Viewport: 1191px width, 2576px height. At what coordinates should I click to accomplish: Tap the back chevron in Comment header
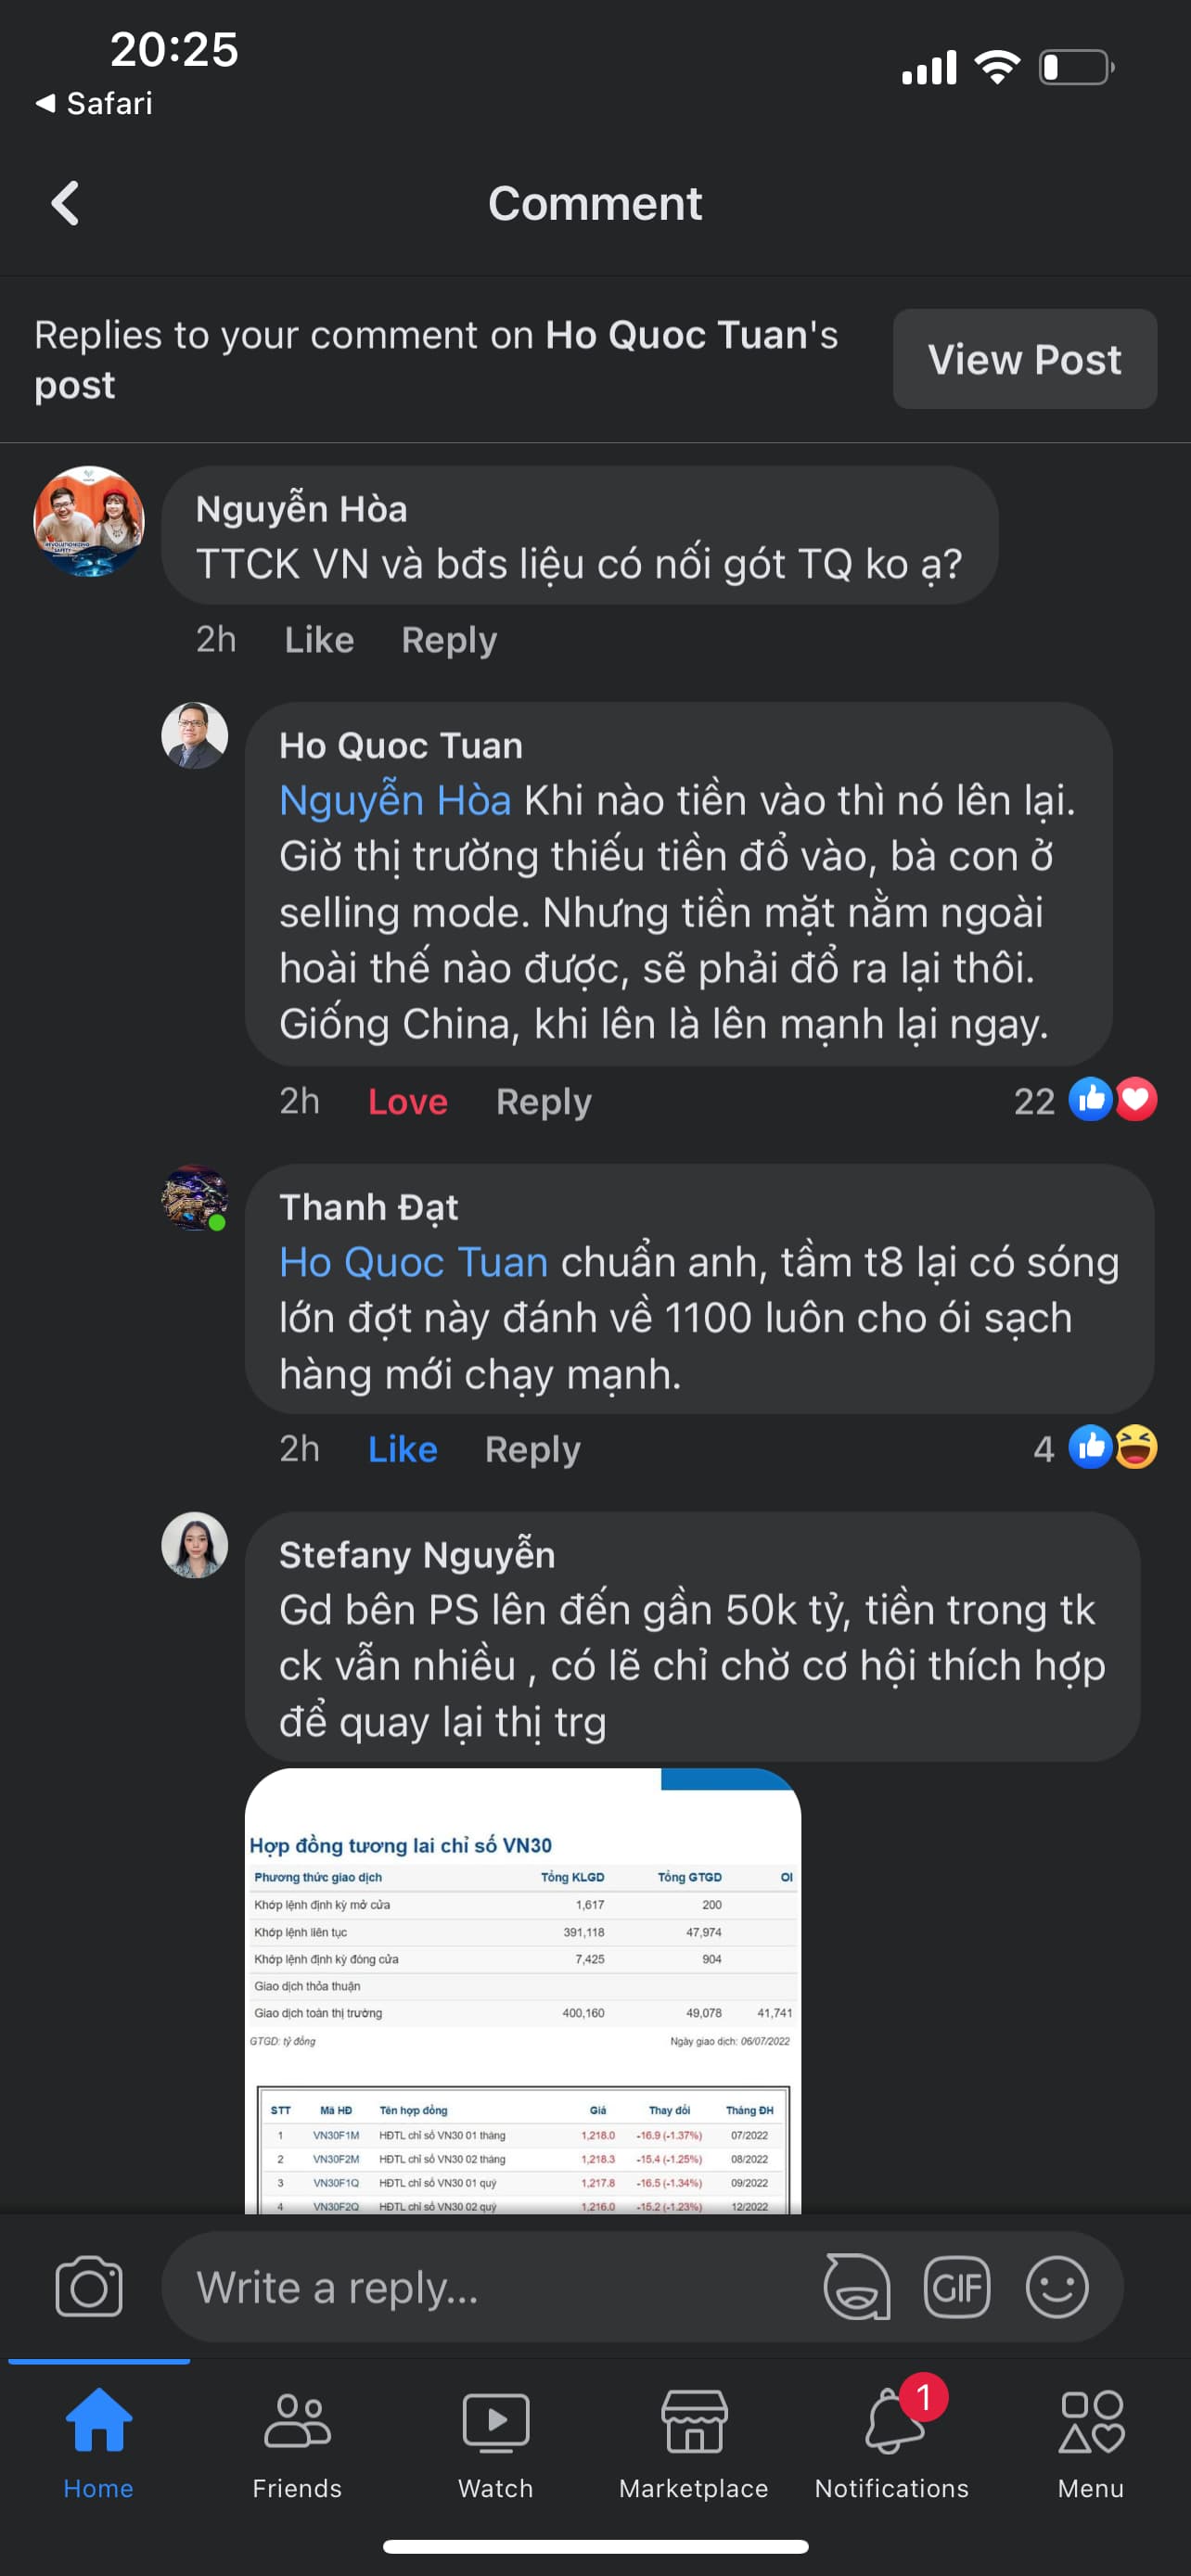[66, 204]
